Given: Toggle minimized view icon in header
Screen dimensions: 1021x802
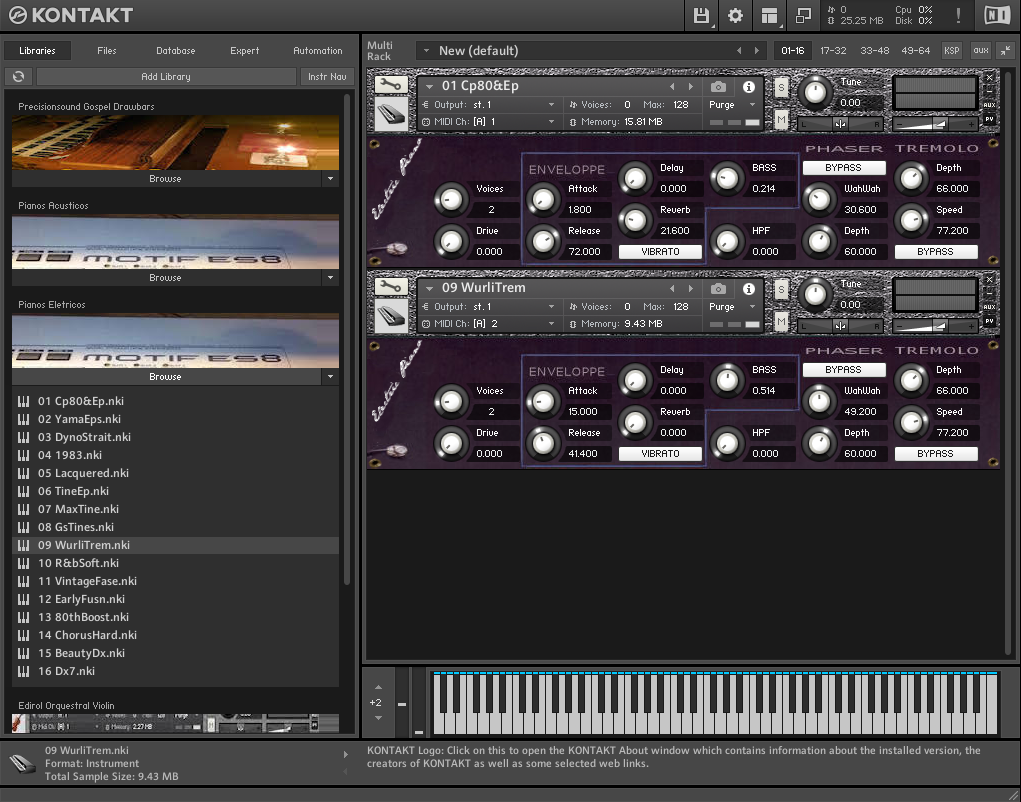Looking at the screenshot, I should coord(804,16).
